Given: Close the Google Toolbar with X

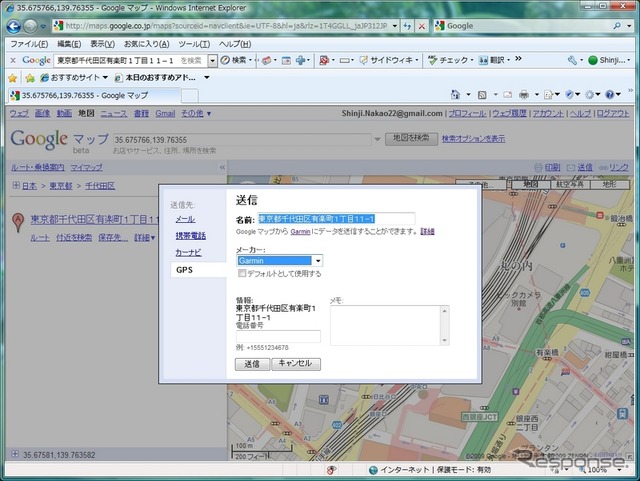Looking at the screenshot, I should click(x=13, y=60).
